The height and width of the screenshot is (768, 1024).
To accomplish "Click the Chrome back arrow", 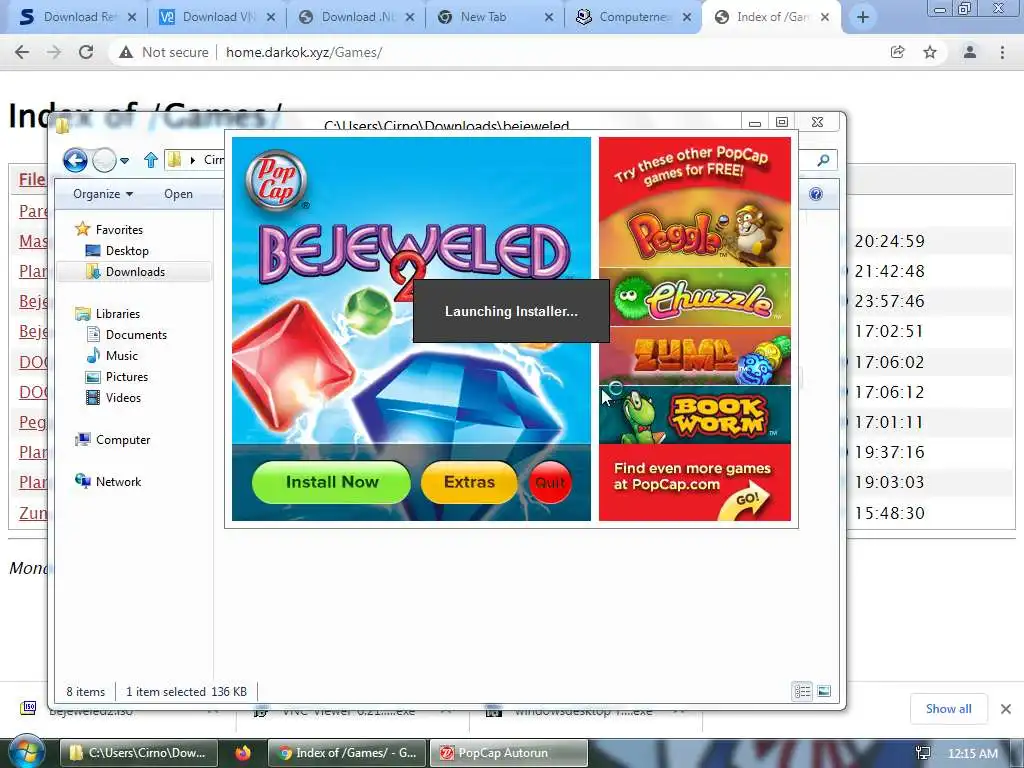I will 22,52.
